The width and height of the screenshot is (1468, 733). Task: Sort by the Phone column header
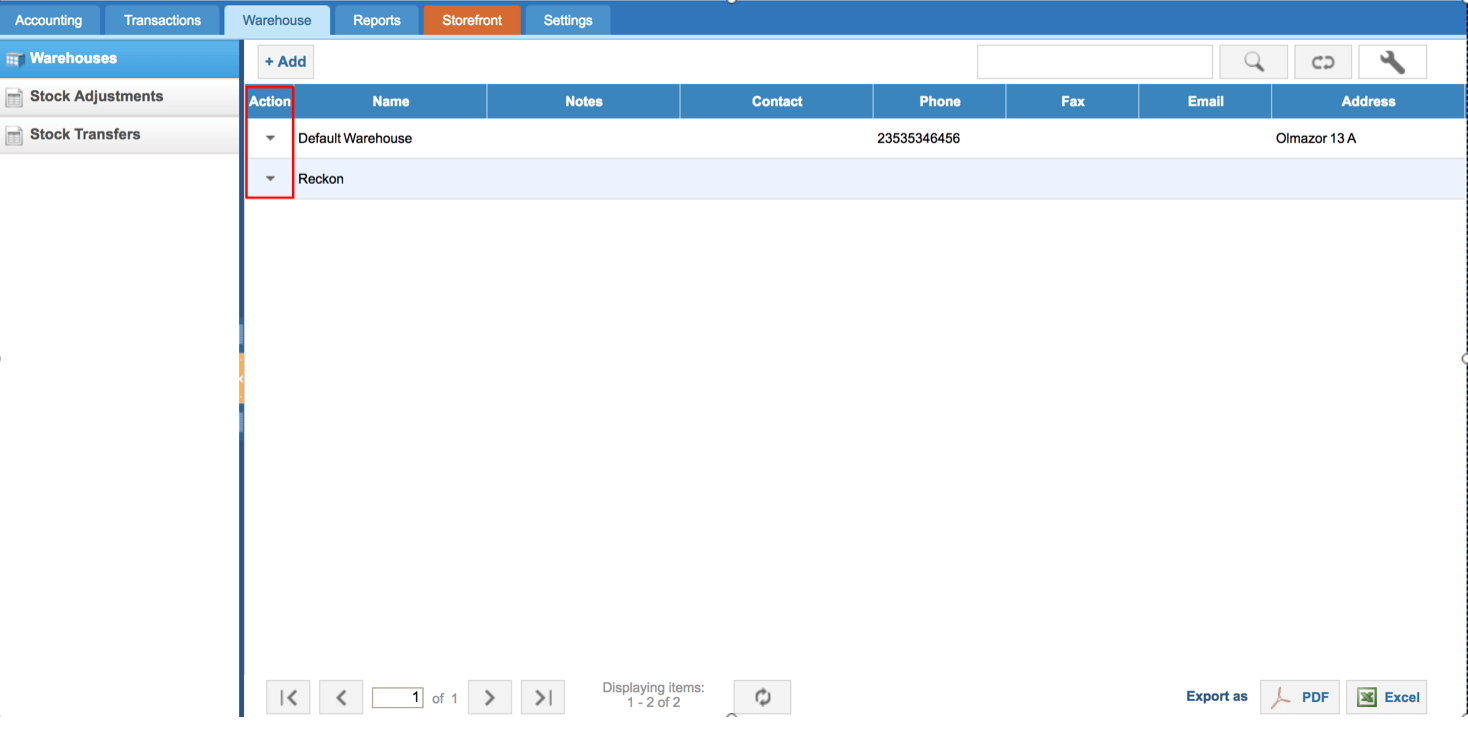[940, 101]
